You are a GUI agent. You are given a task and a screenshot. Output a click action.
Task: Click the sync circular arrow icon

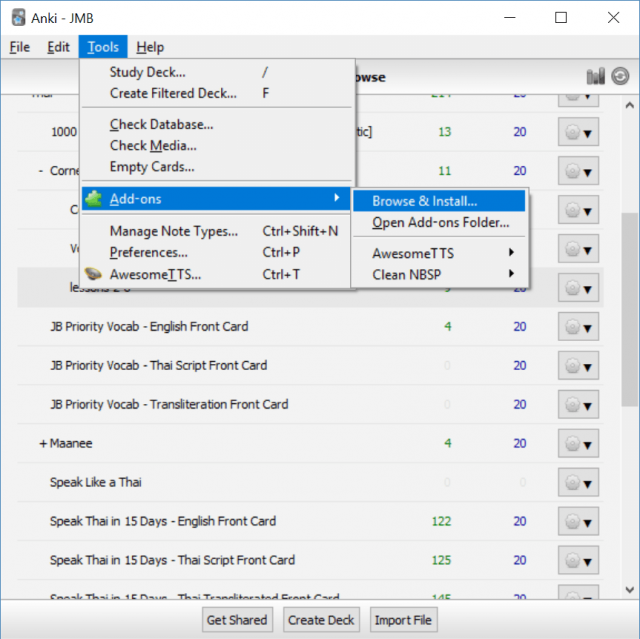(x=620, y=76)
